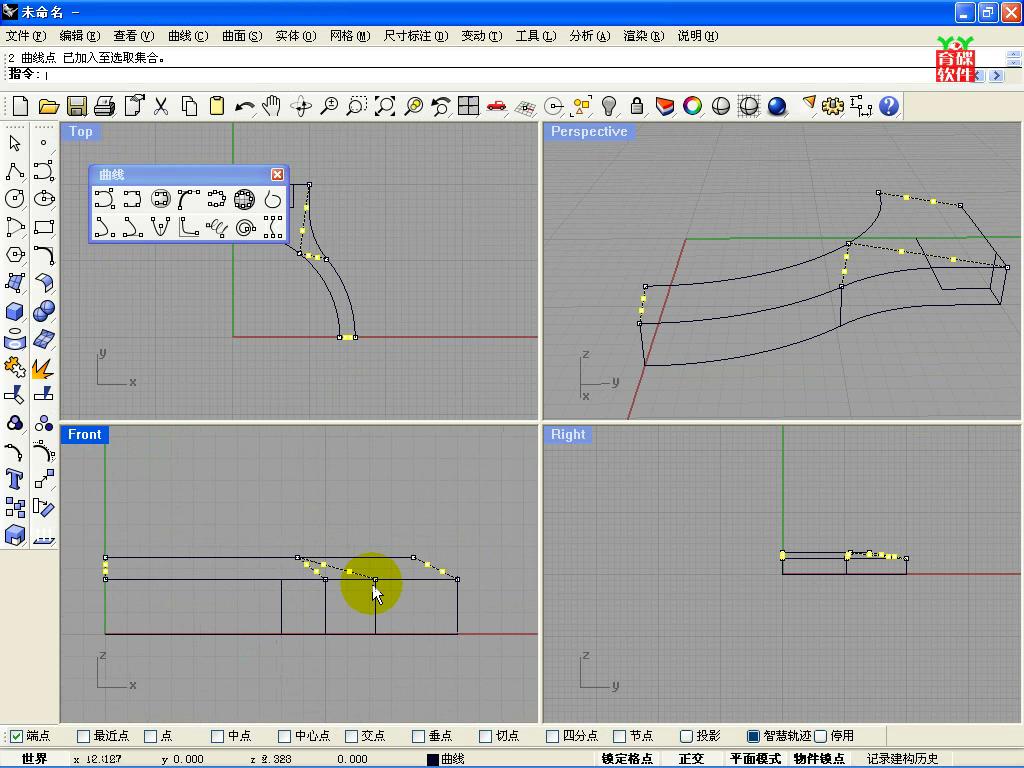Select the Pan hand tool
The image size is (1024, 768).
click(x=272, y=105)
